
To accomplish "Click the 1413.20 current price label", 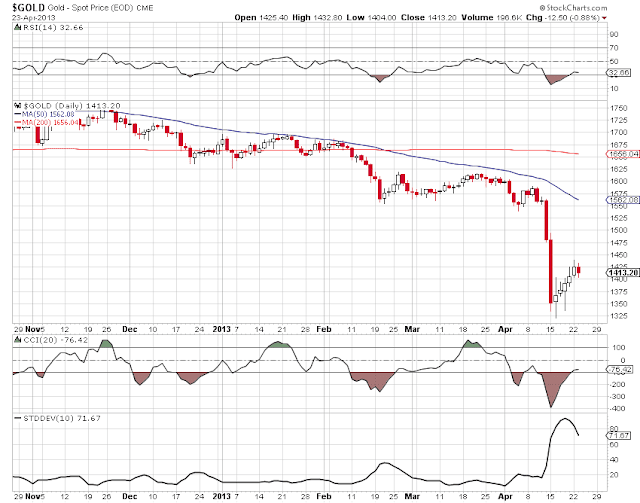I will (623, 272).
